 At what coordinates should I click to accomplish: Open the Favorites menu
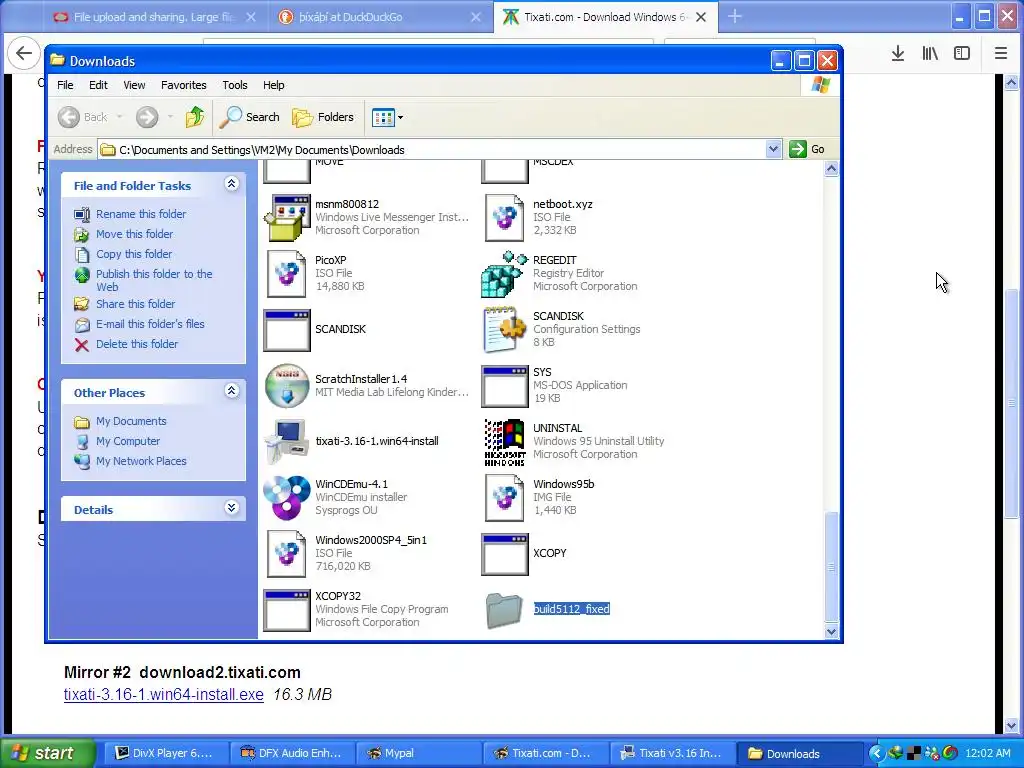point(184,85)
